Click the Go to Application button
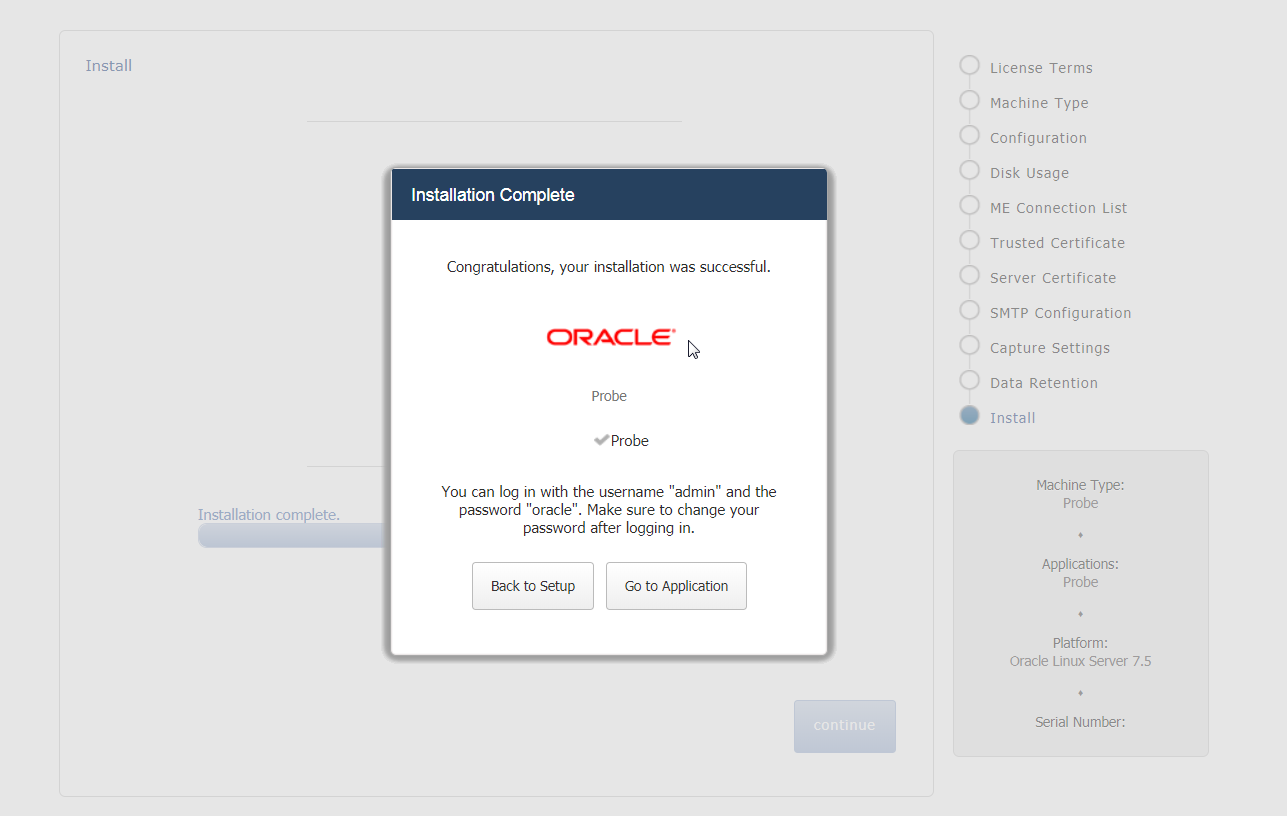This screenshot has width=1287, height=816. click(676, 586)
